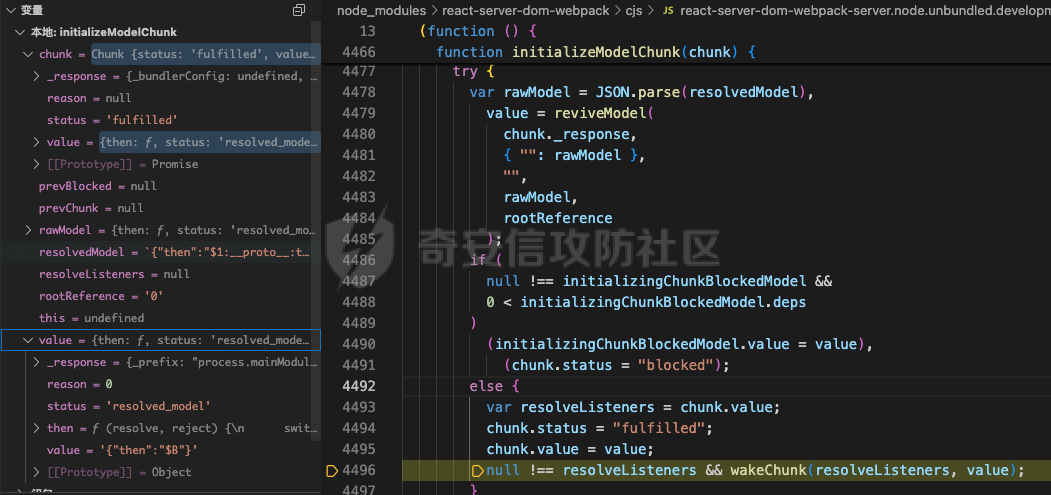Expand the [[Prototype]] = Object entry
The width and height of the screenshot is (1051, 495).
(37, 472)
